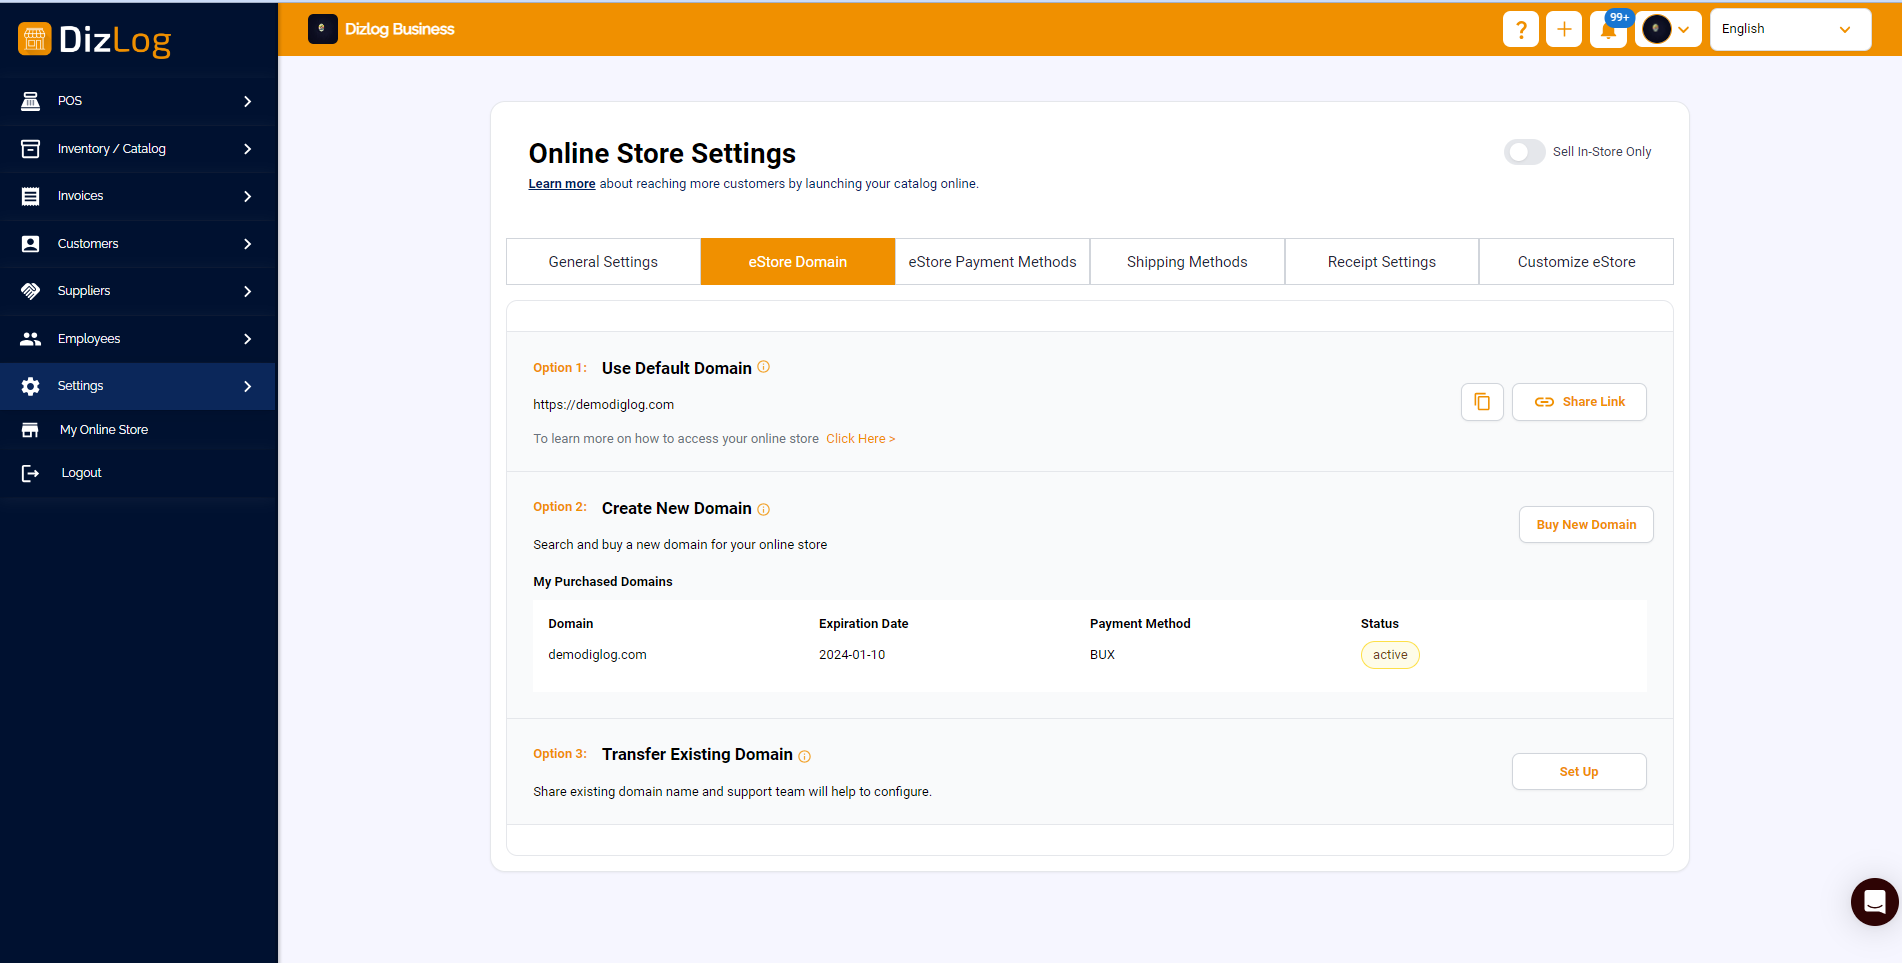Expand the Inventory / Catalog menu

tap(138, 149)
